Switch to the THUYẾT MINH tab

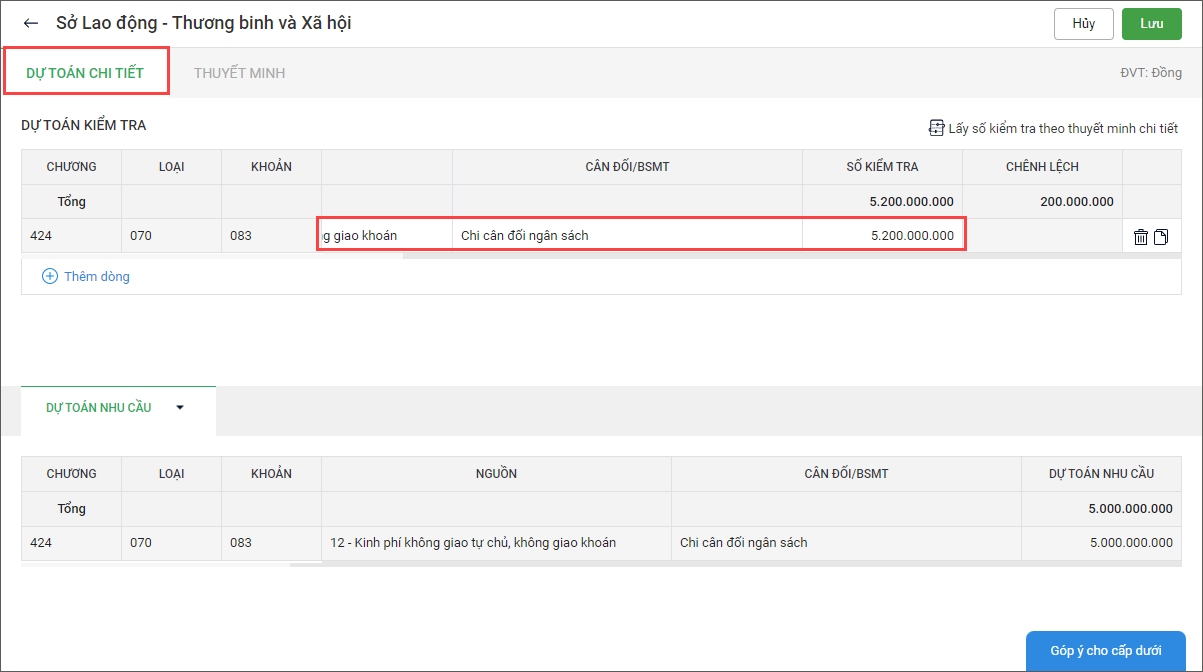coord(239,73)
